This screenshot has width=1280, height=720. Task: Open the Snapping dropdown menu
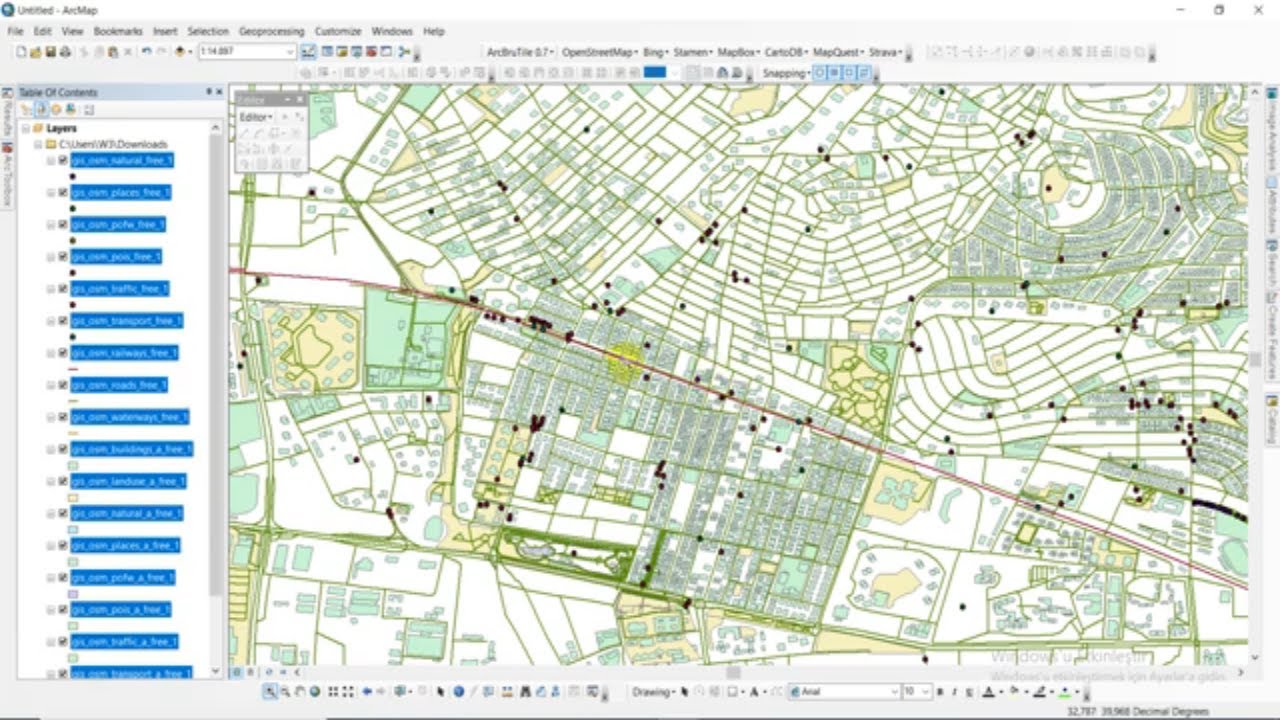(786, 73)
